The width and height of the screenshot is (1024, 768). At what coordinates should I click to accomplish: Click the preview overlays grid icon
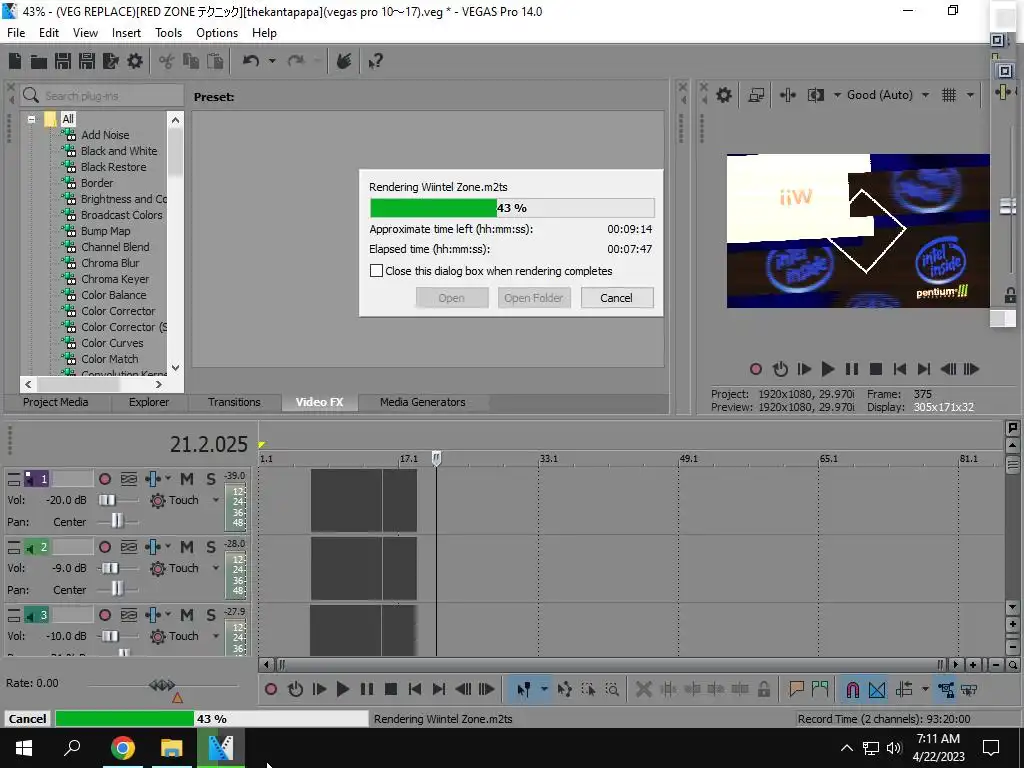pyautogui.click(x=949, y=95)
